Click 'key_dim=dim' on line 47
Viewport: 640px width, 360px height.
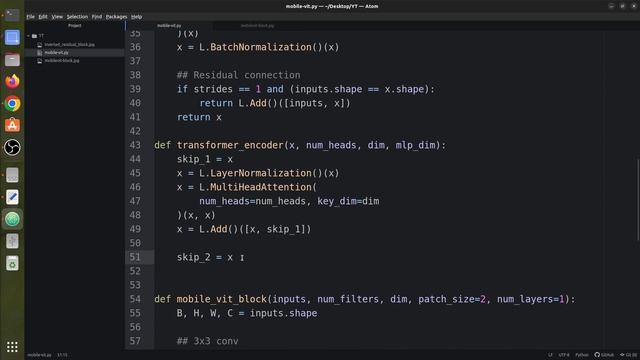click(348, 201)
